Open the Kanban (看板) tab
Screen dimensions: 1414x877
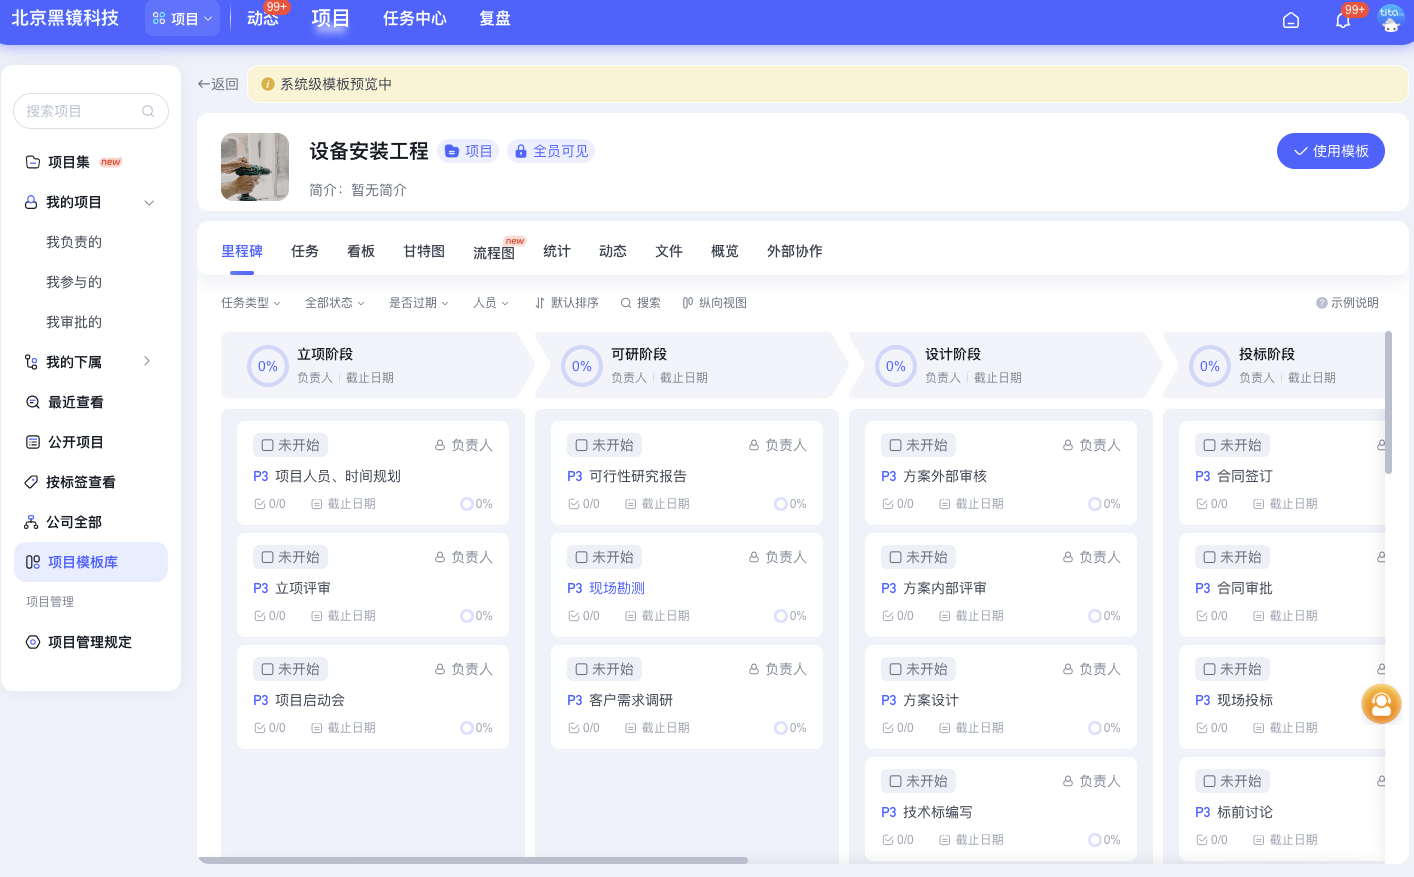click(361, 251)
